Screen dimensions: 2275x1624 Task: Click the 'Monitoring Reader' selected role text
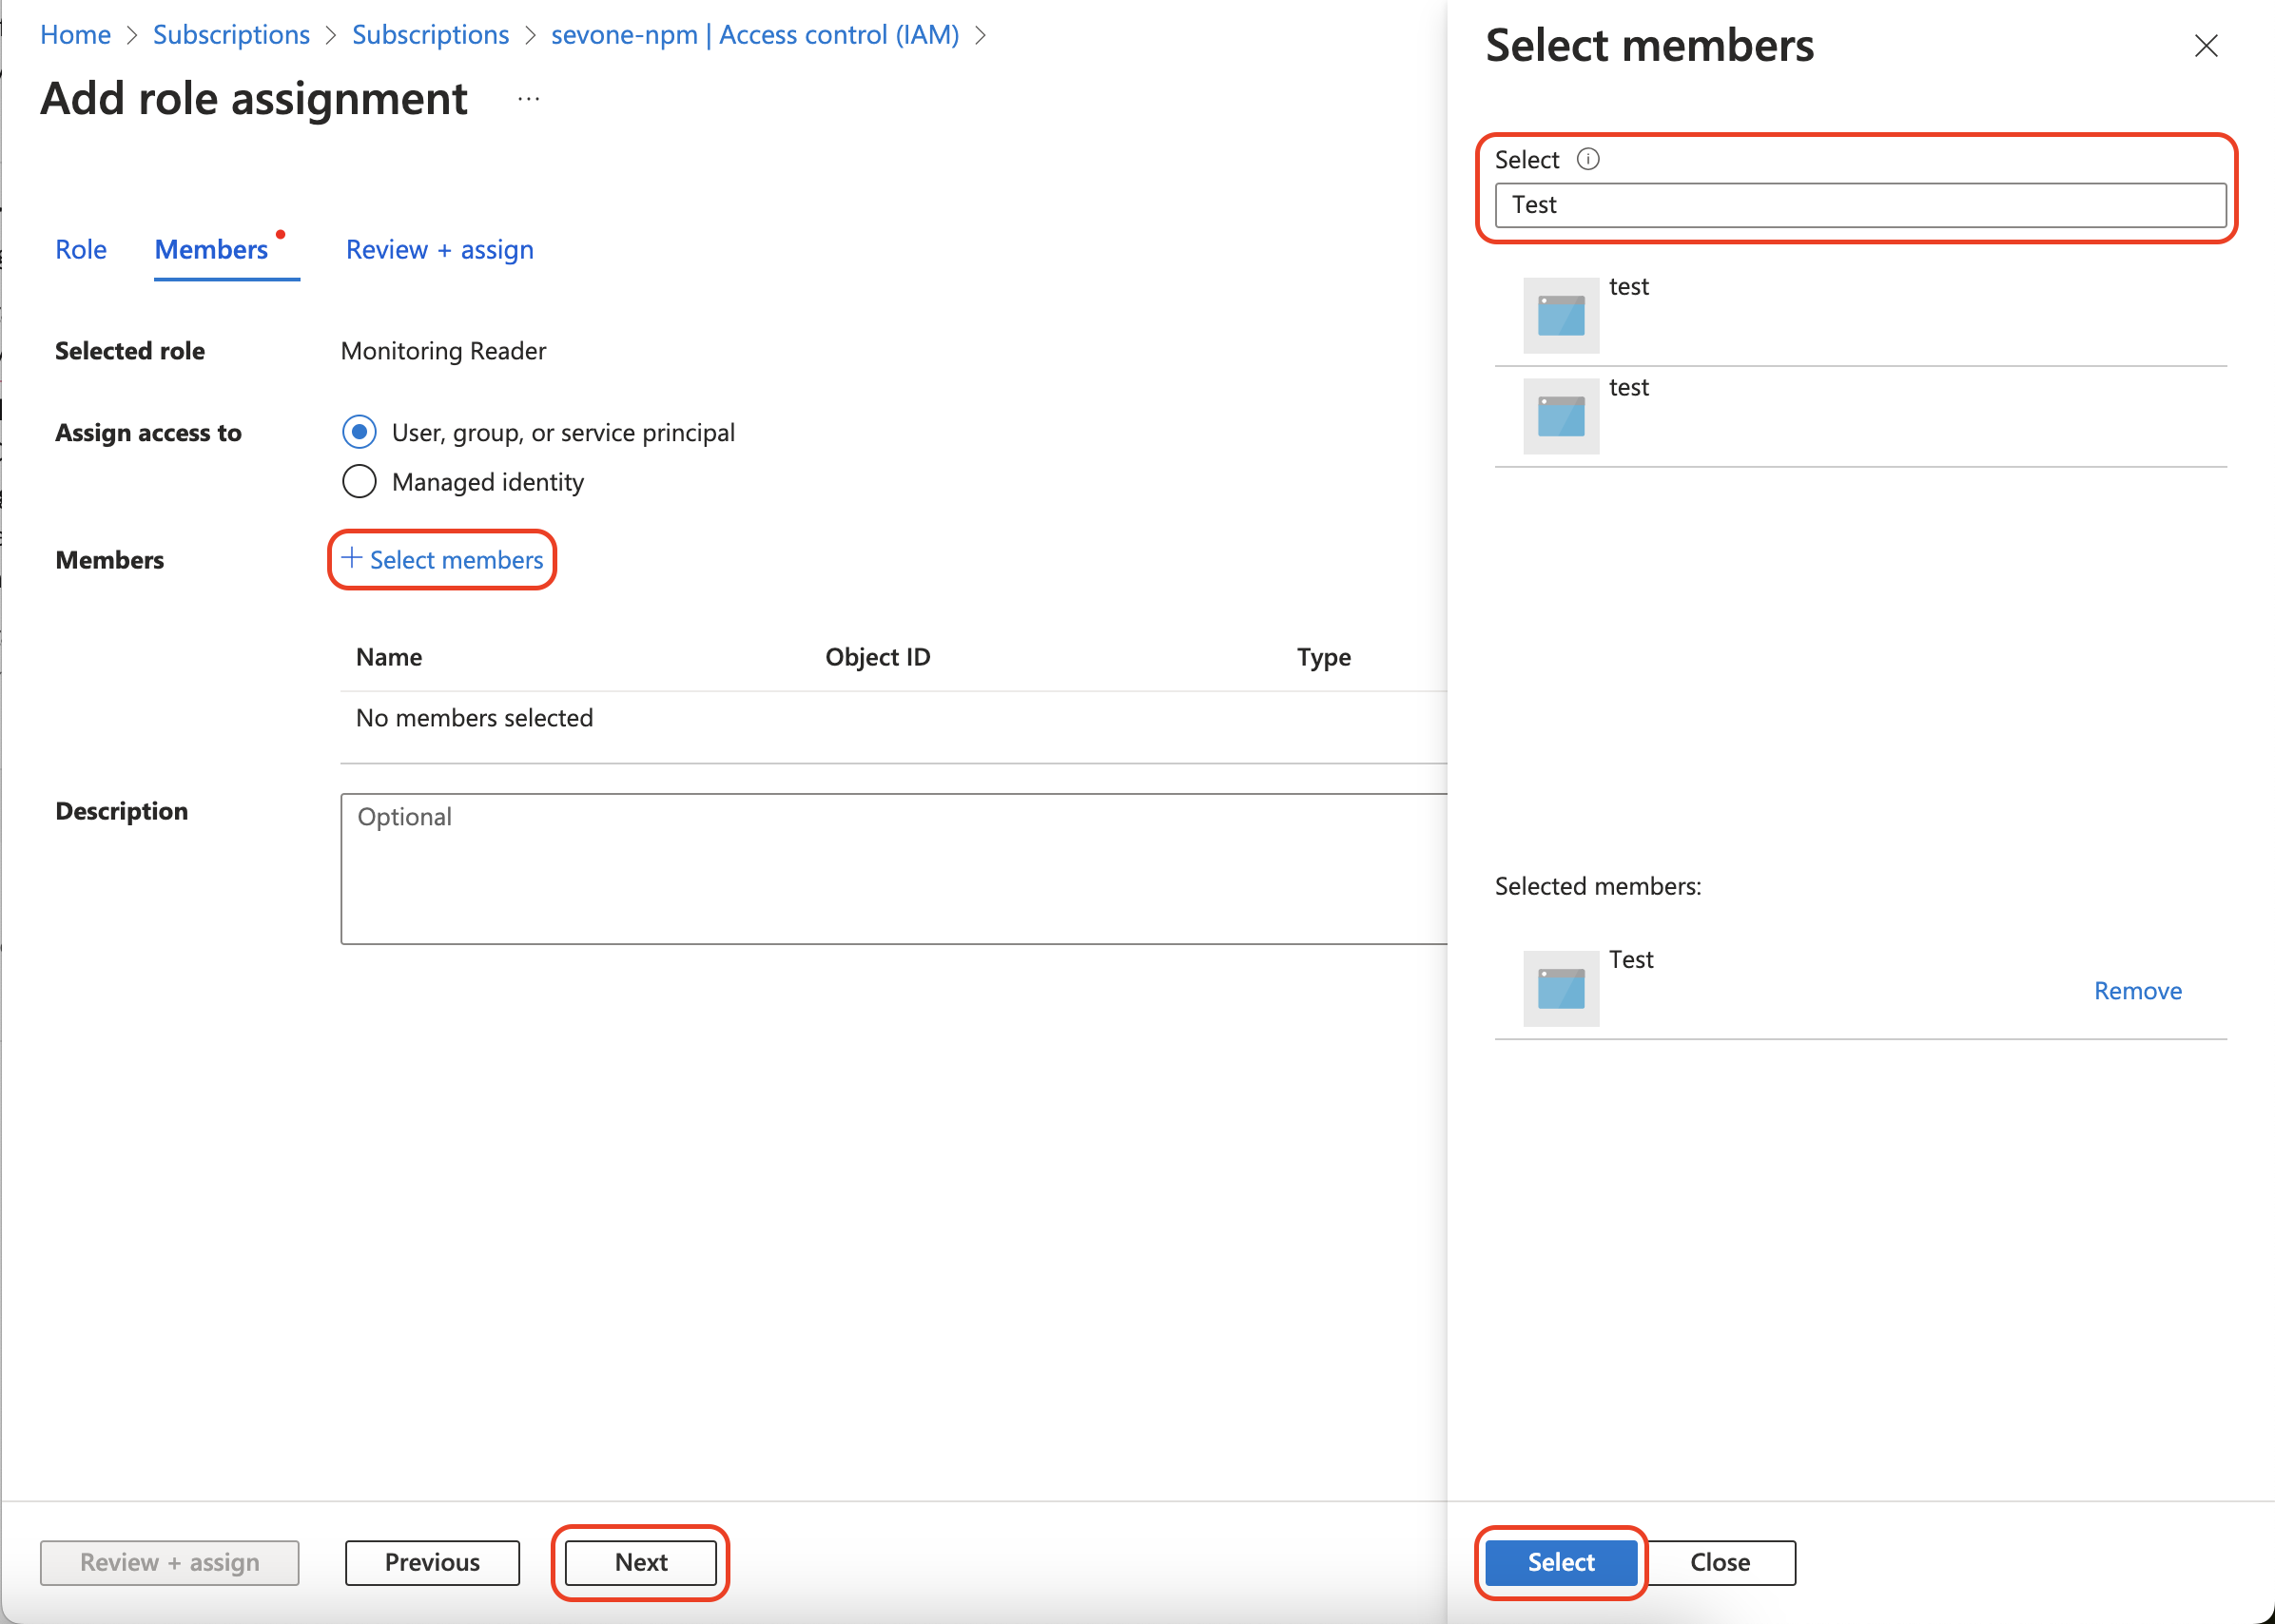coord(443,351)
